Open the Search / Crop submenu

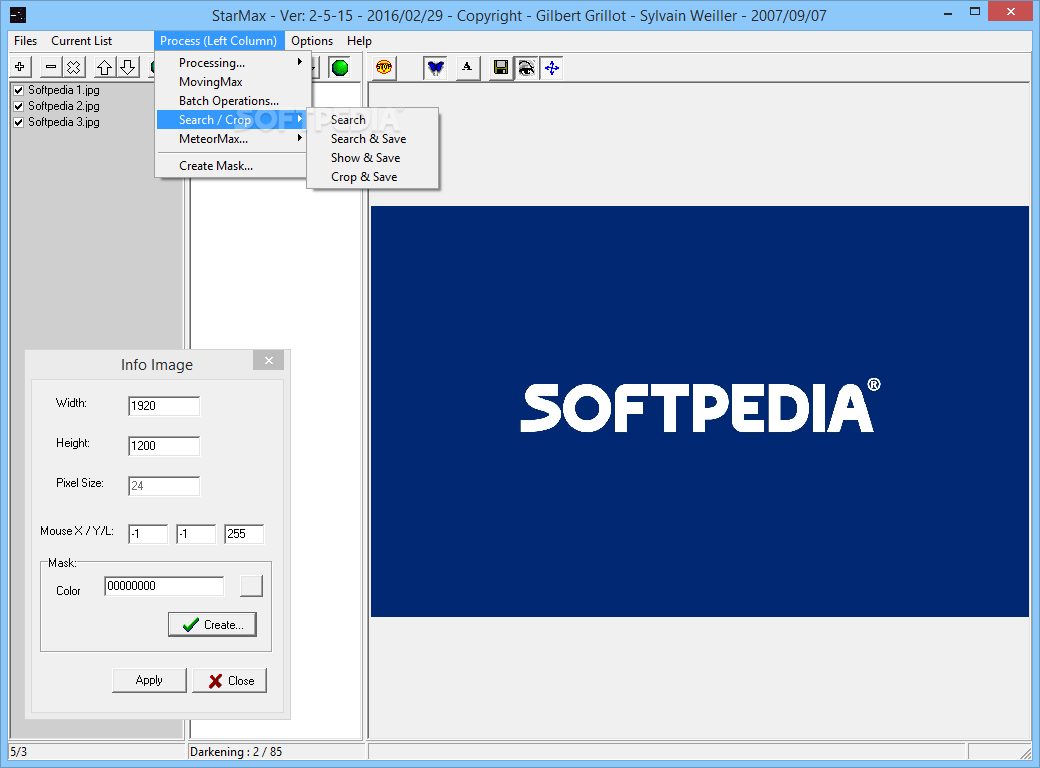231,120
